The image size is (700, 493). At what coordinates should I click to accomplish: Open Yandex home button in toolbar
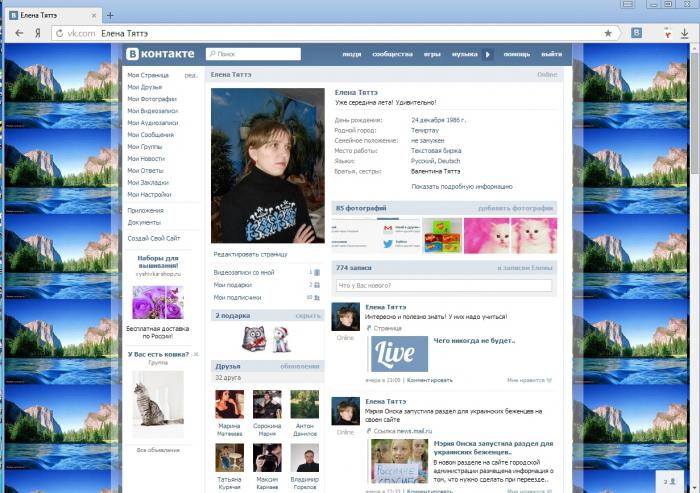coord(38,33)
